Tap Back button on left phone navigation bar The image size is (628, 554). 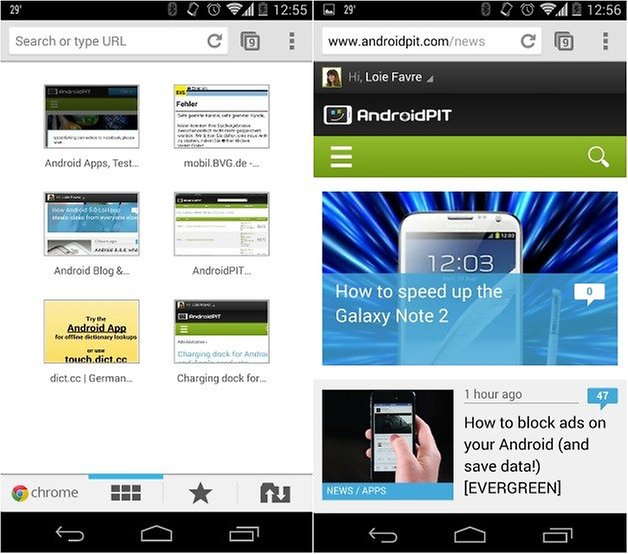[x=70, y=534]
